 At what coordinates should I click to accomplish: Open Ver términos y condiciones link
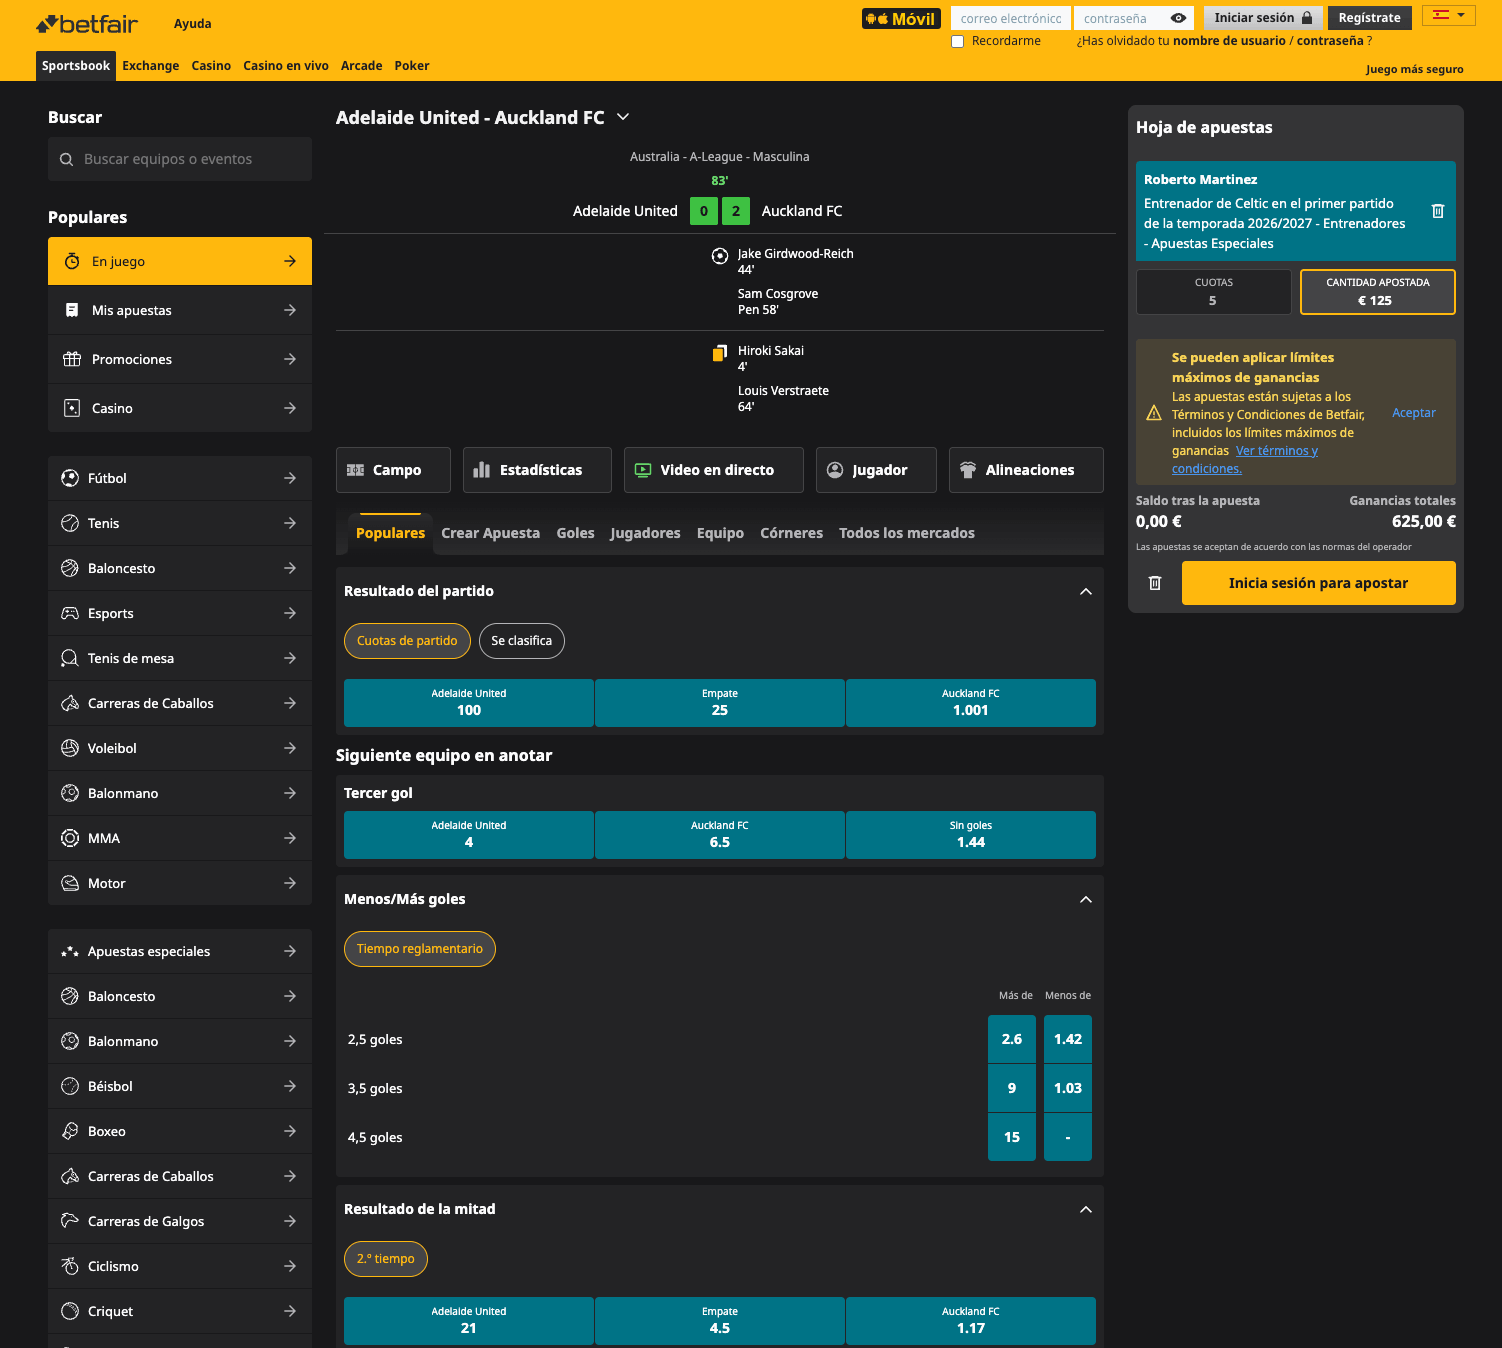click(x=1245, y=460)
